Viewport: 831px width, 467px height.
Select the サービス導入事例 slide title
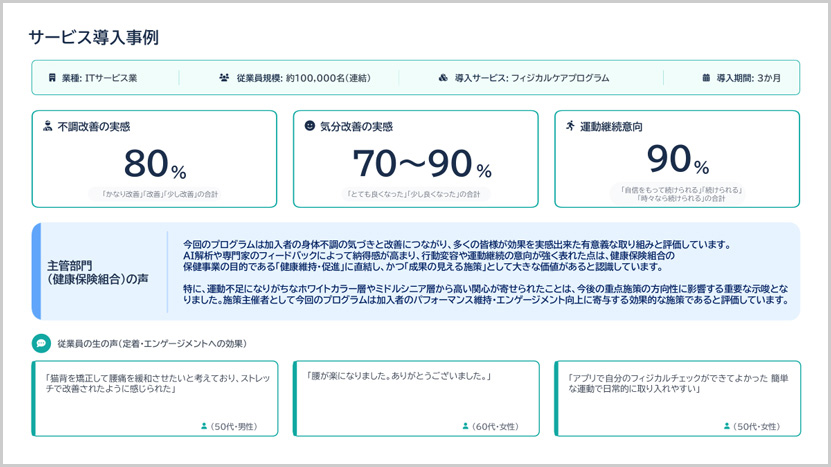click(x=93, y=37)
